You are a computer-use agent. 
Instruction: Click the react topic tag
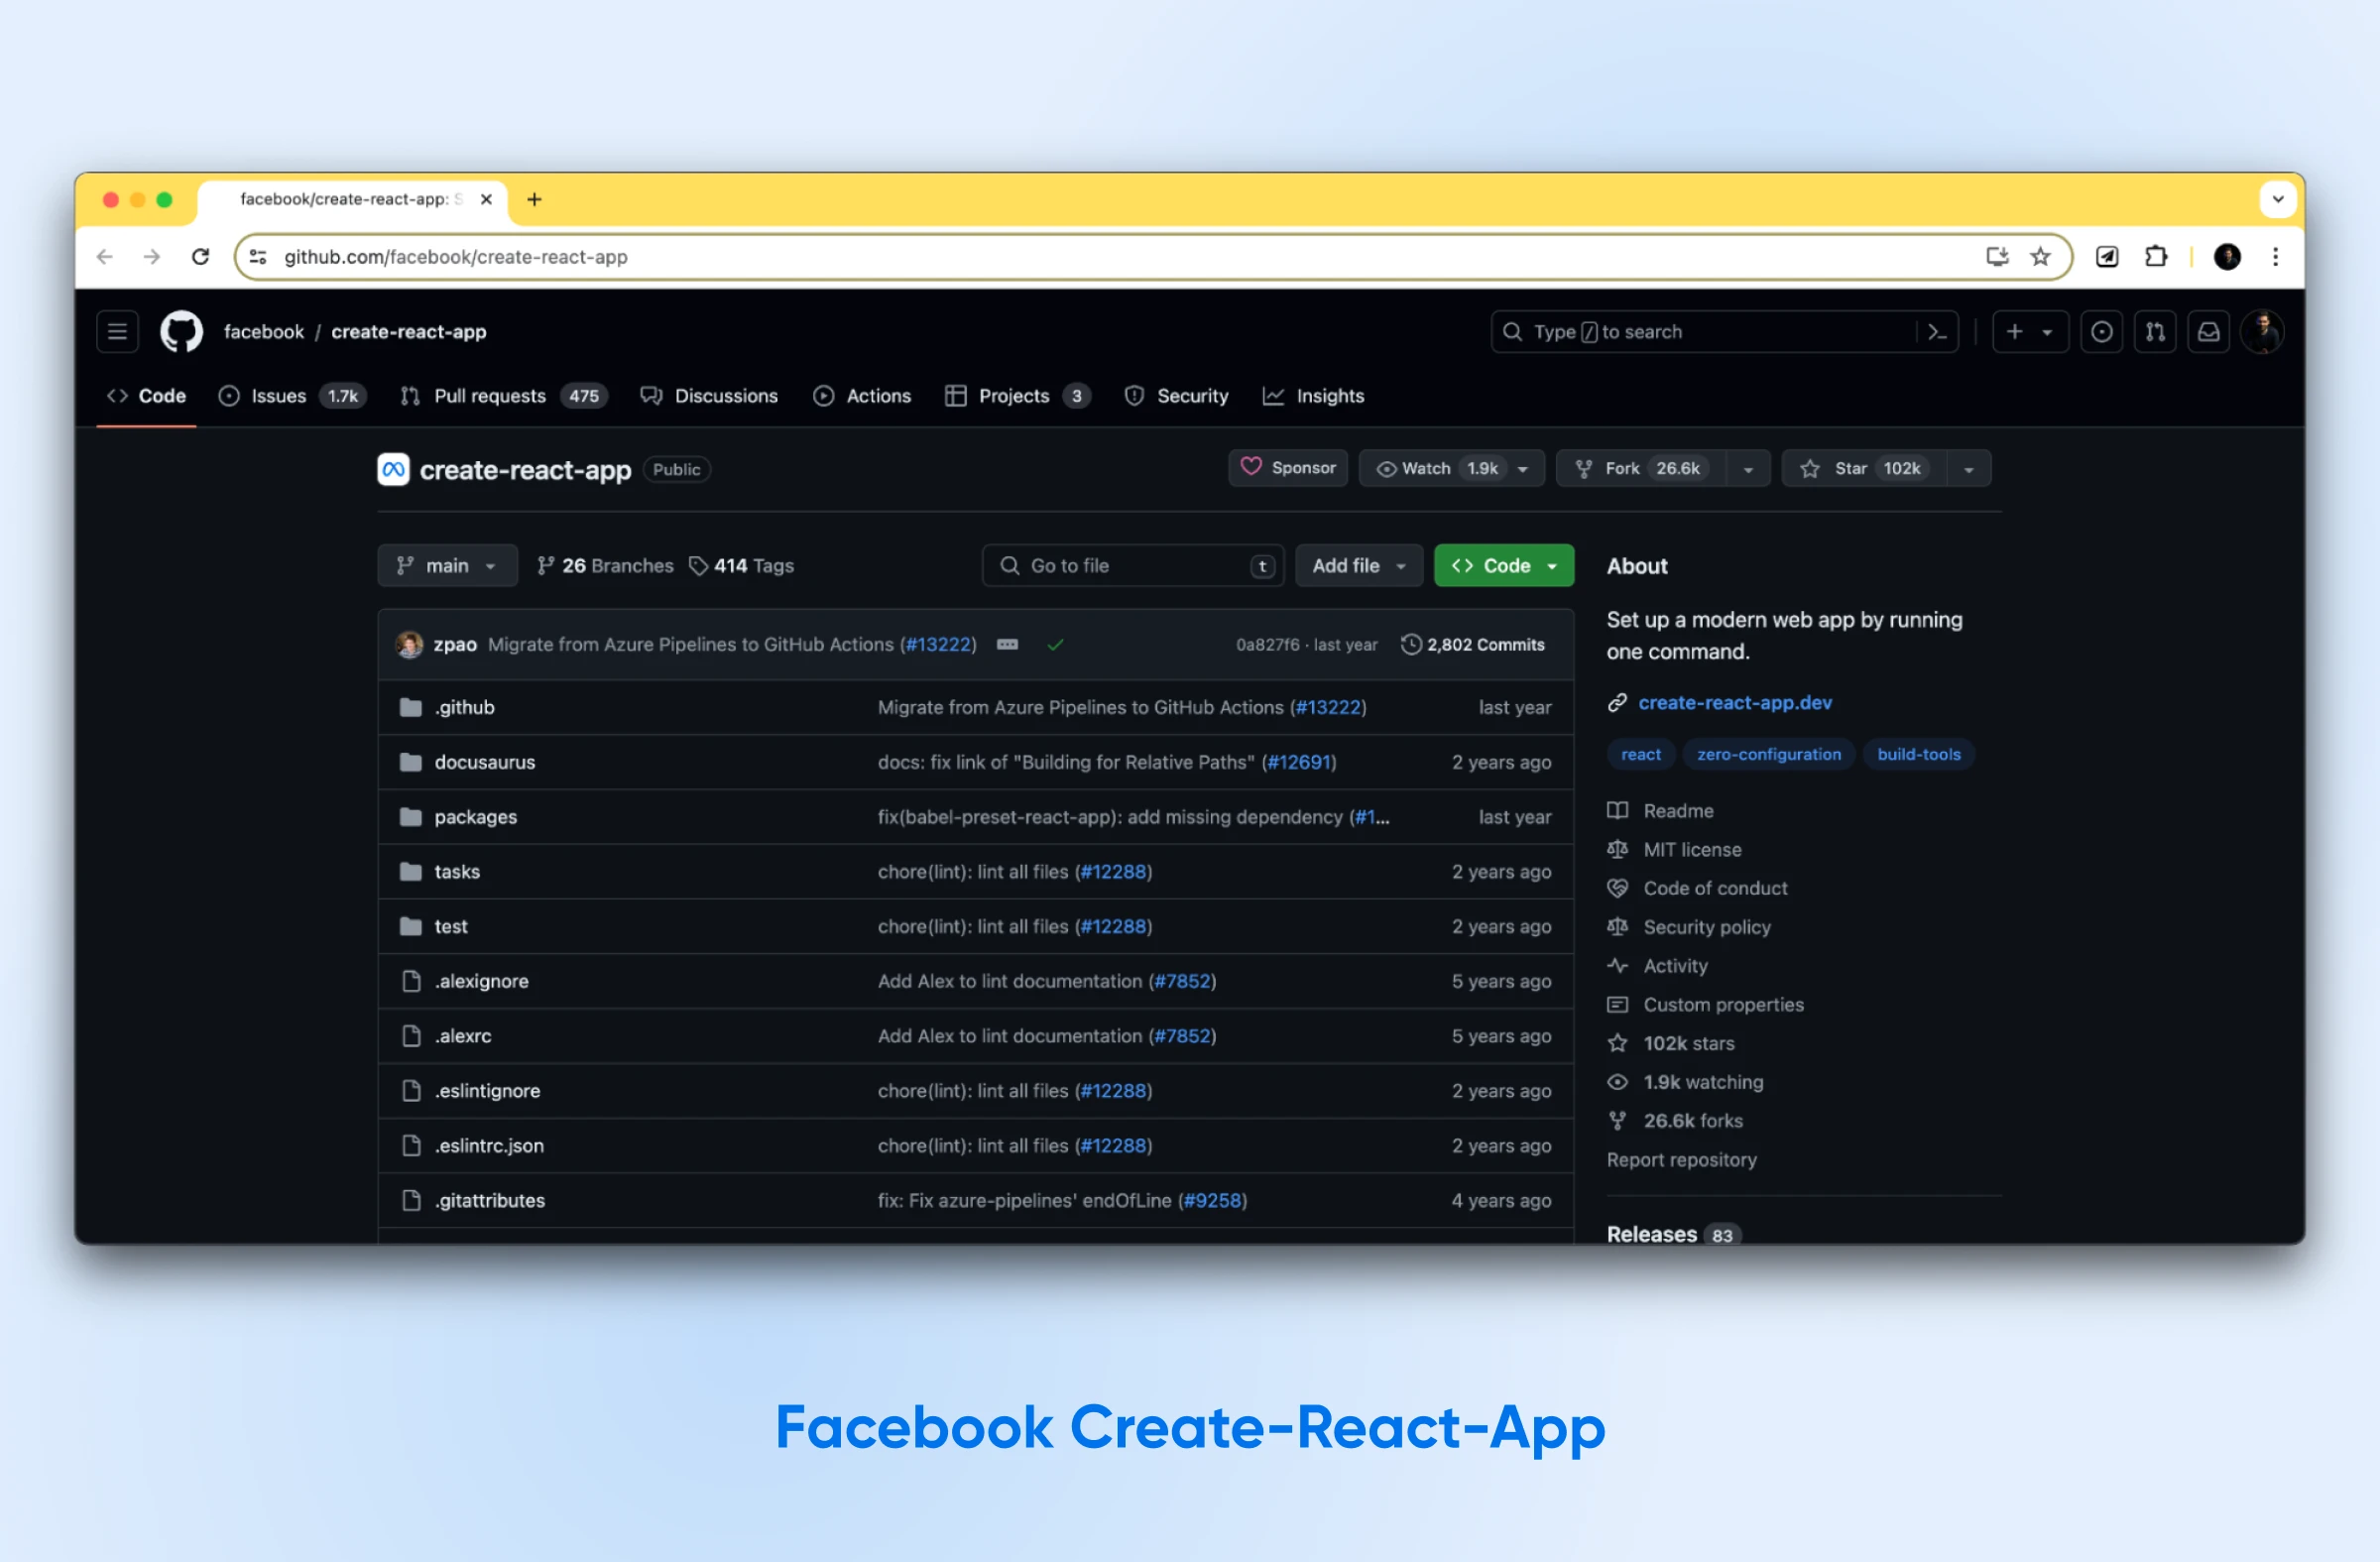coord(1640,755)
